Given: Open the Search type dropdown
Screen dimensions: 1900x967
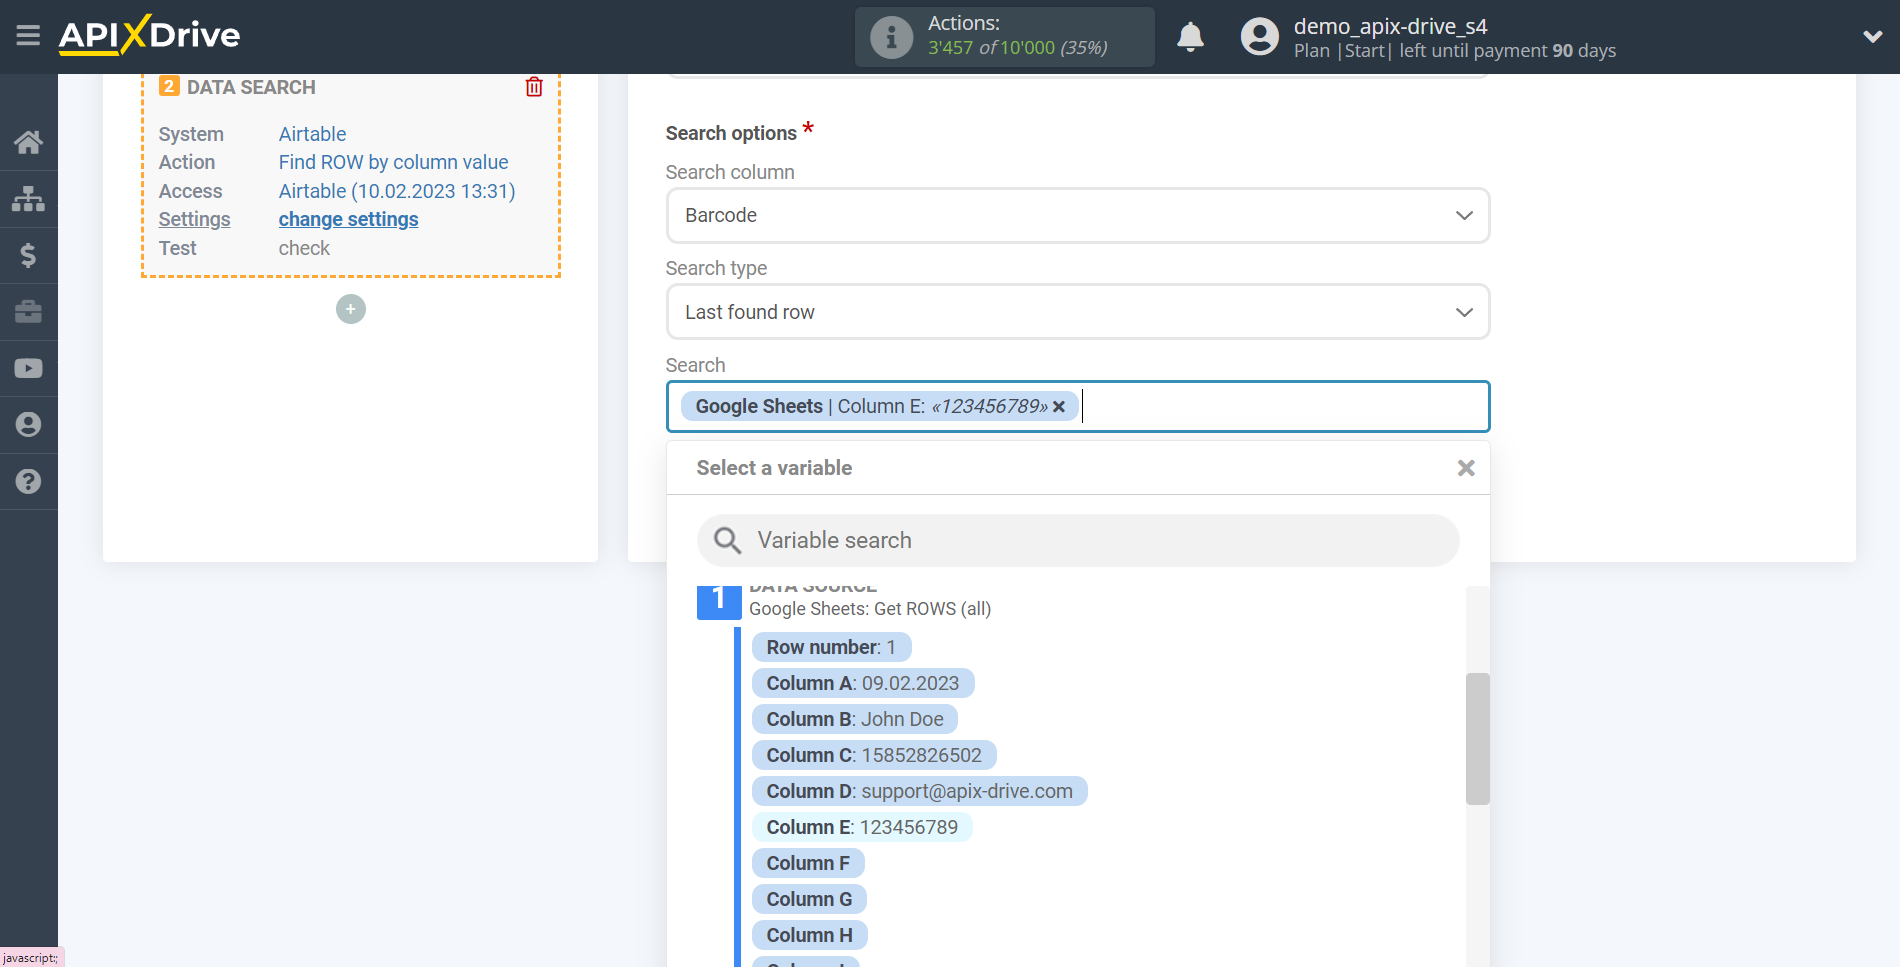Looking at the screenshot, I should coord(1078,312).
